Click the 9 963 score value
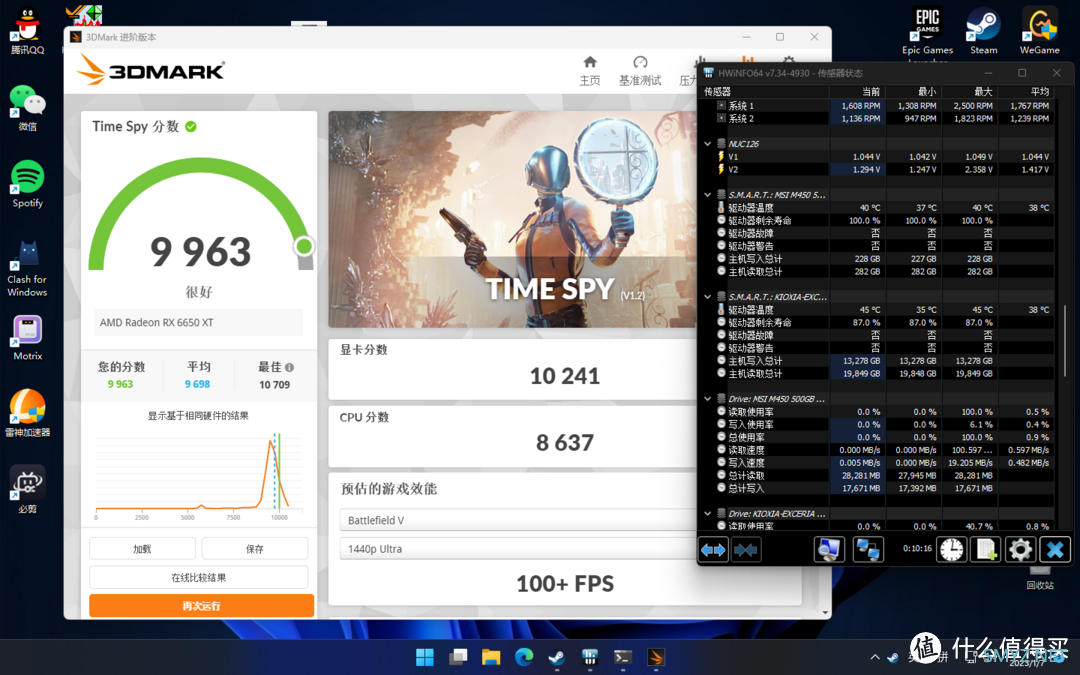The height and width of the screenshot is (675, 1080). [200, 251]
